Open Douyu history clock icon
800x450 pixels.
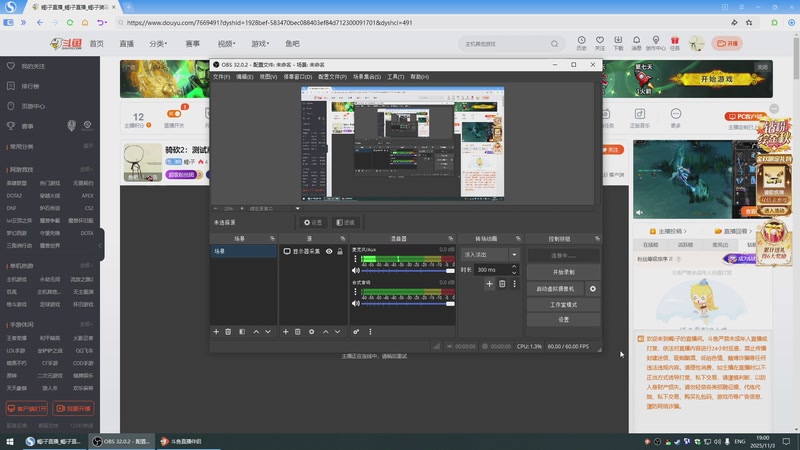pyautogui.click(x=582, y=43)
